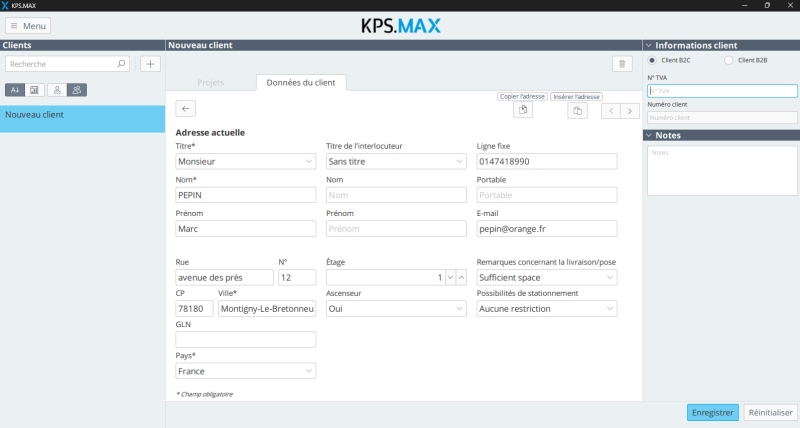Viewport: 800px width, 428px height.
Task: Delete client using the trash icon
Action: click(622, 64)
